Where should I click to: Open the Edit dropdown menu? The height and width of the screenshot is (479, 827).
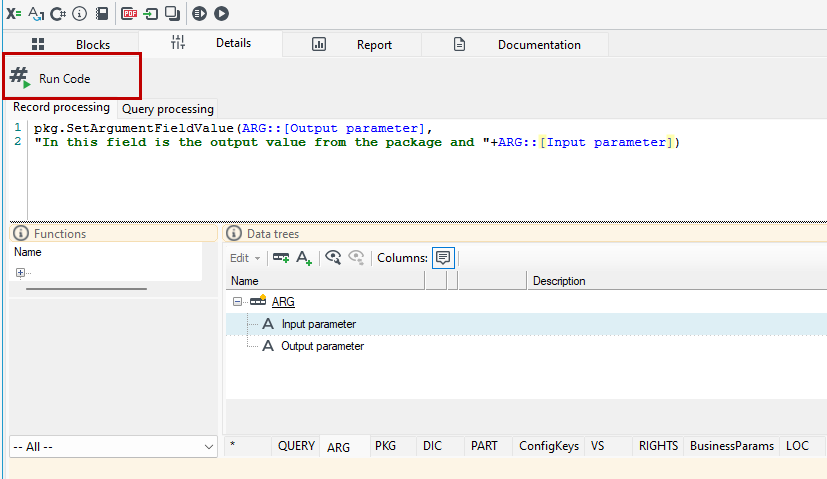point(245,258)
